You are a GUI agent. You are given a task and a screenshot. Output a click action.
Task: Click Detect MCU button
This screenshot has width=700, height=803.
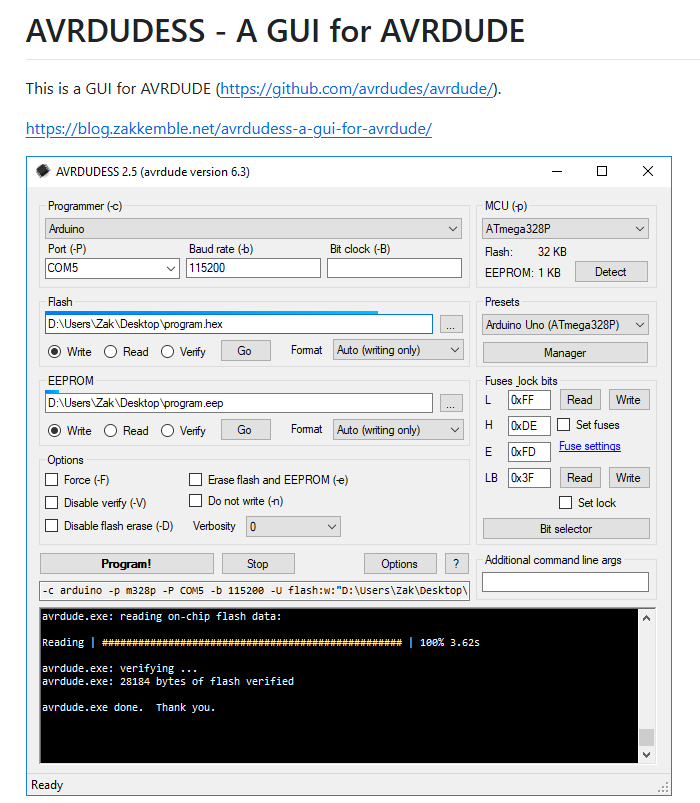pos(611,272)
